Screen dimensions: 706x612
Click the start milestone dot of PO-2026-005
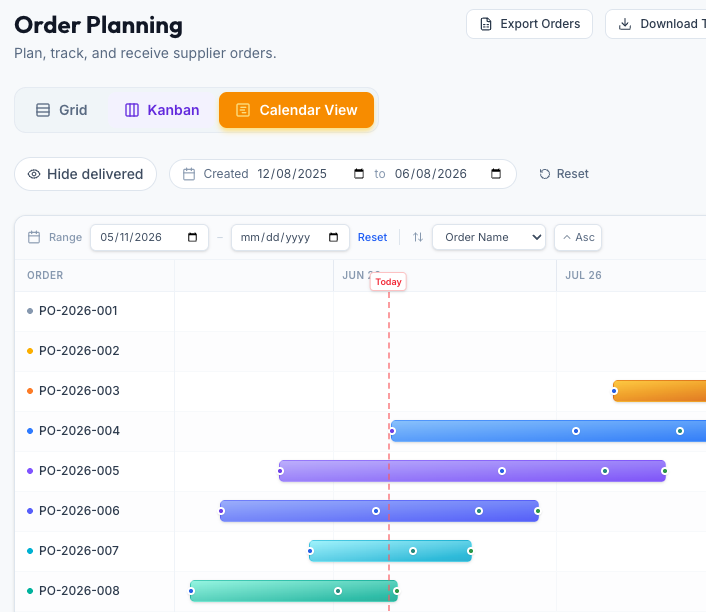280,471
